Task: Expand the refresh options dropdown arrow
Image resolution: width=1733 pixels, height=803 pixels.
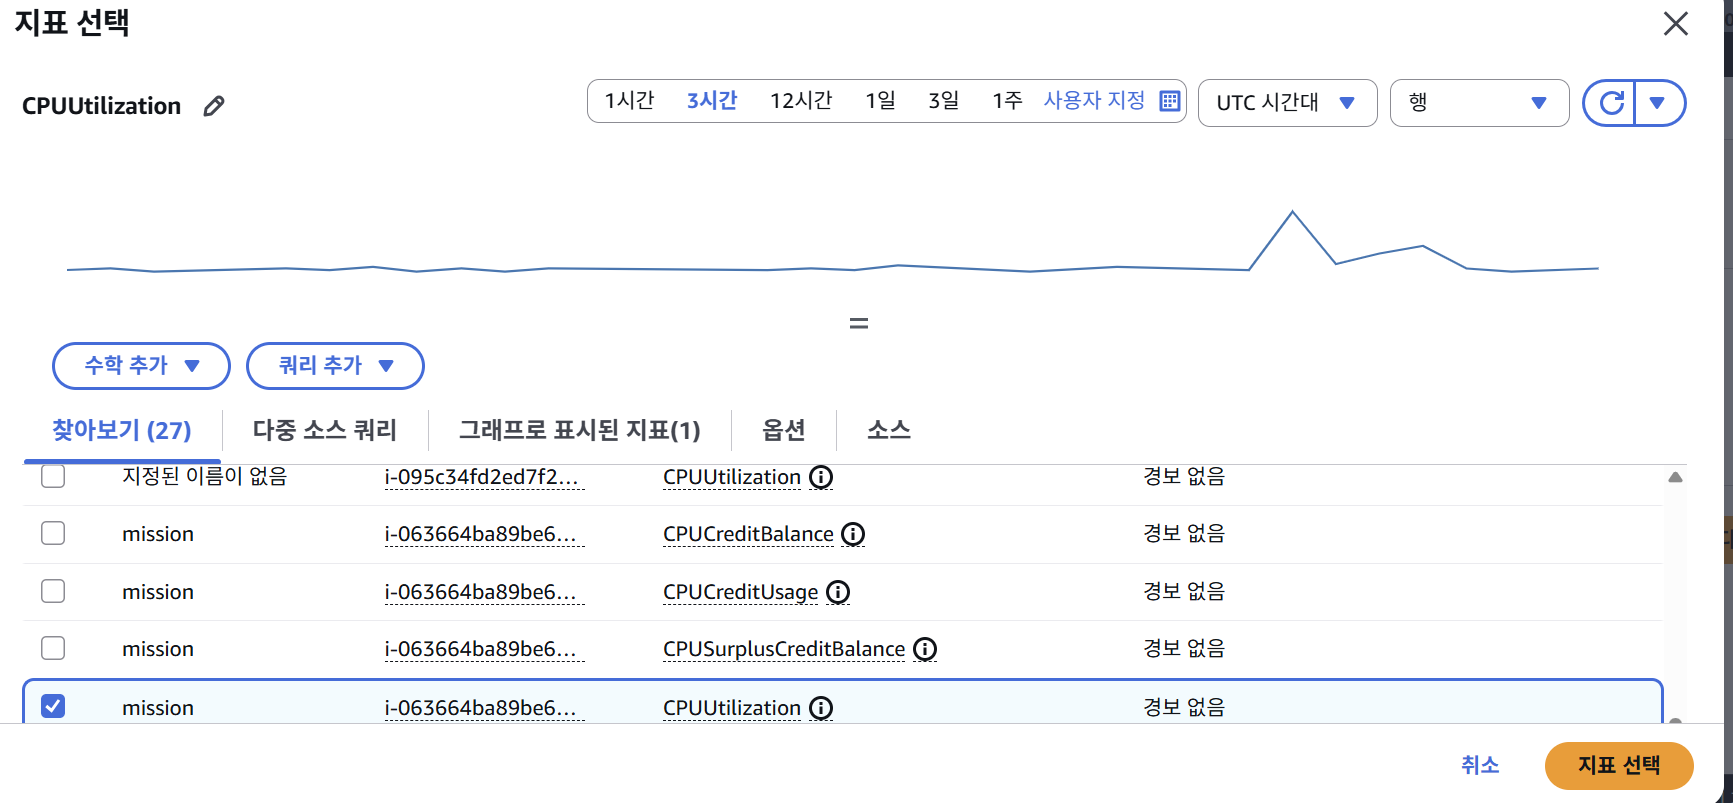Action: (x=1658, y=103)
